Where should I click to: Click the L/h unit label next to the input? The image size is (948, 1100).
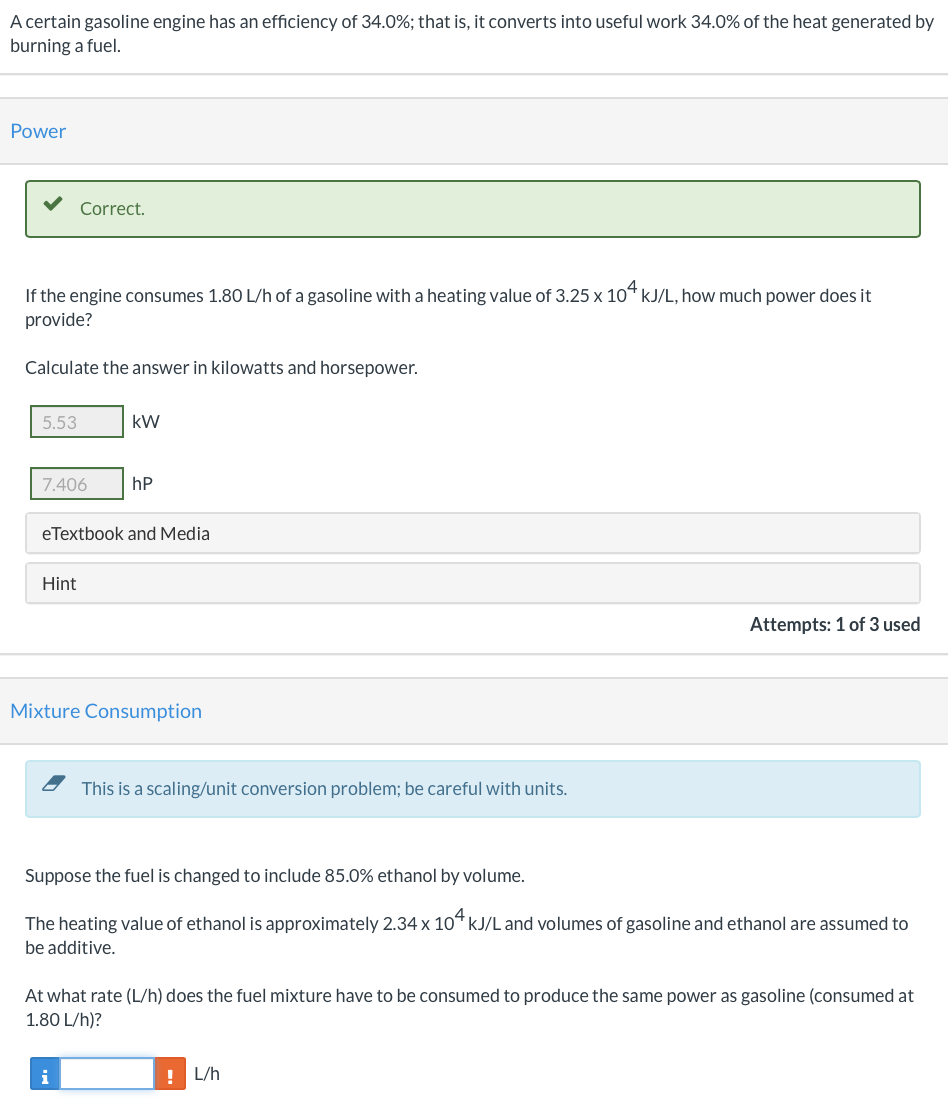206,1073
